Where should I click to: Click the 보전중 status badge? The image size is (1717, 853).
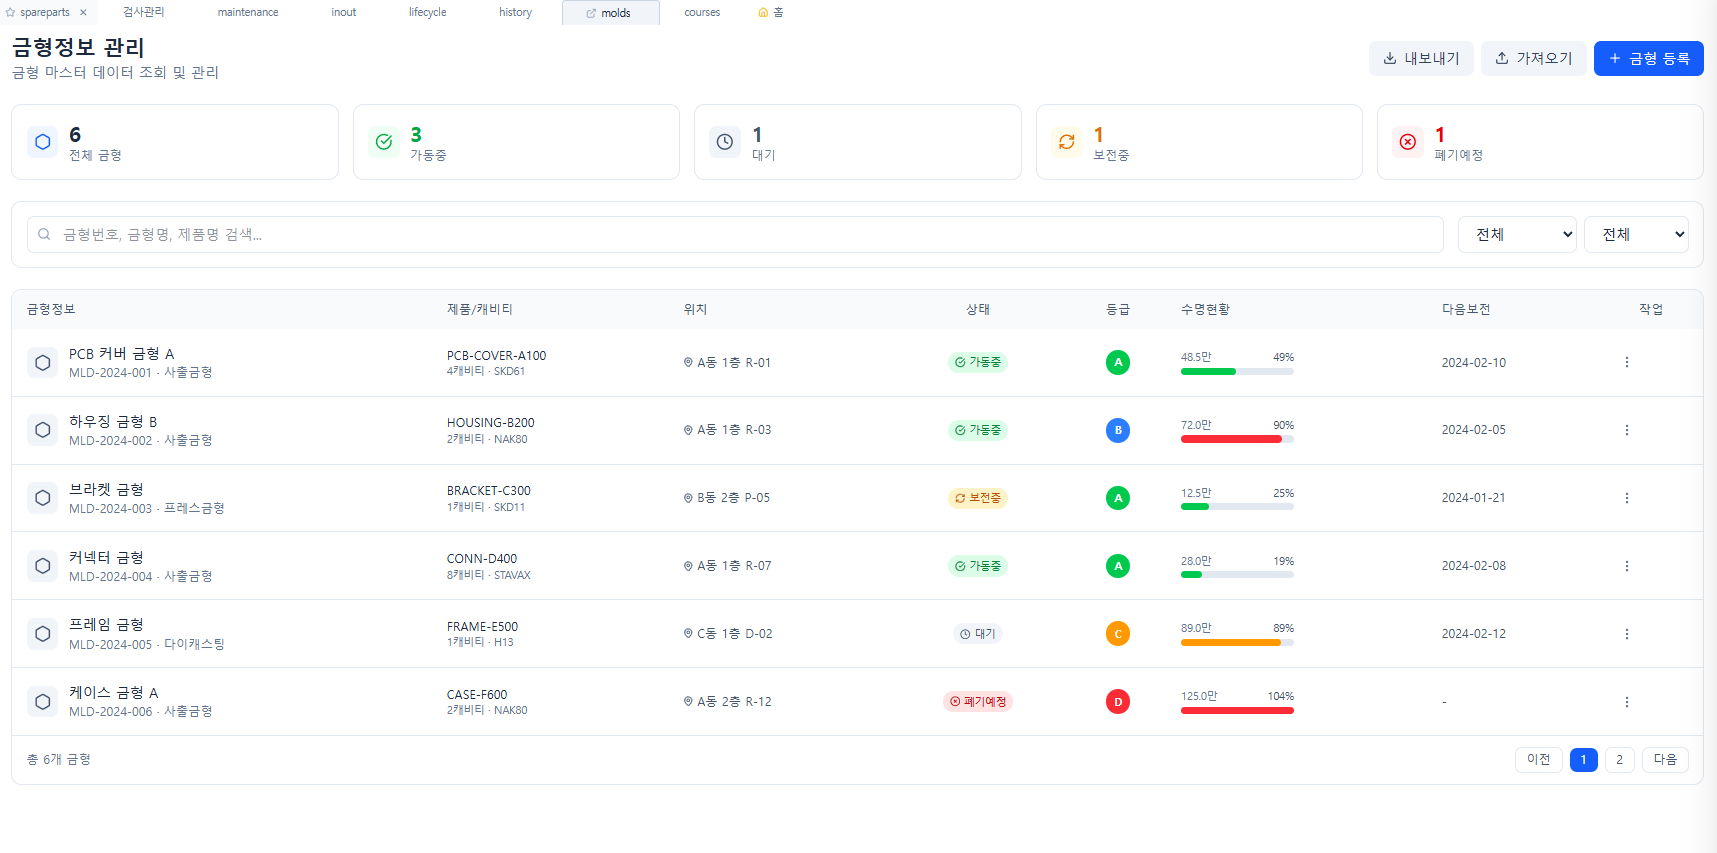[977, 498]
